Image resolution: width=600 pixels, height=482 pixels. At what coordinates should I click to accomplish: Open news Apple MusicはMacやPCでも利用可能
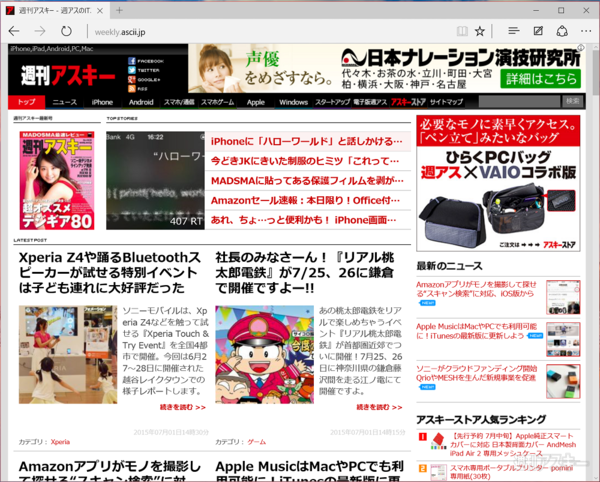tap(476, 331)
